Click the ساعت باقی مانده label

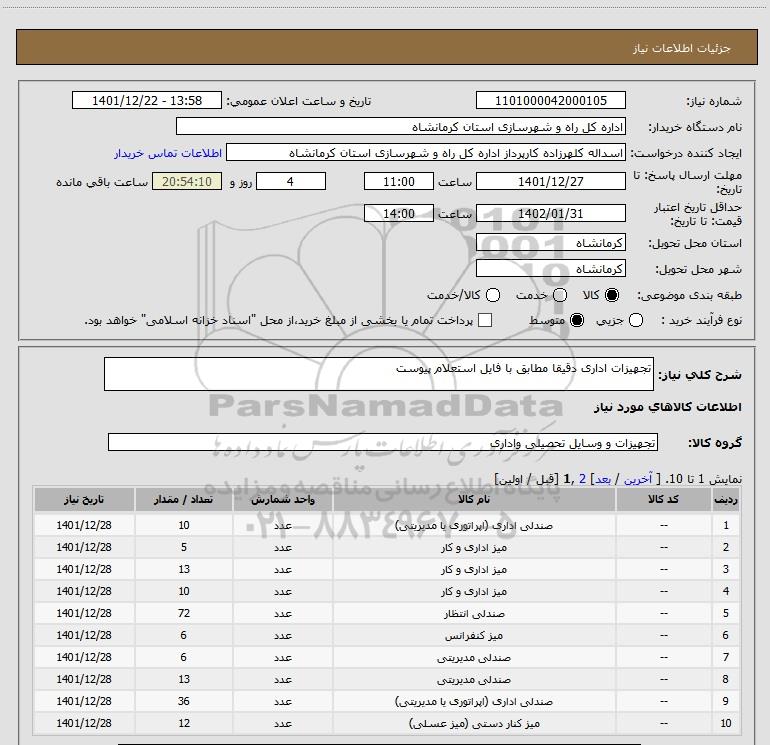coord(102,182)
